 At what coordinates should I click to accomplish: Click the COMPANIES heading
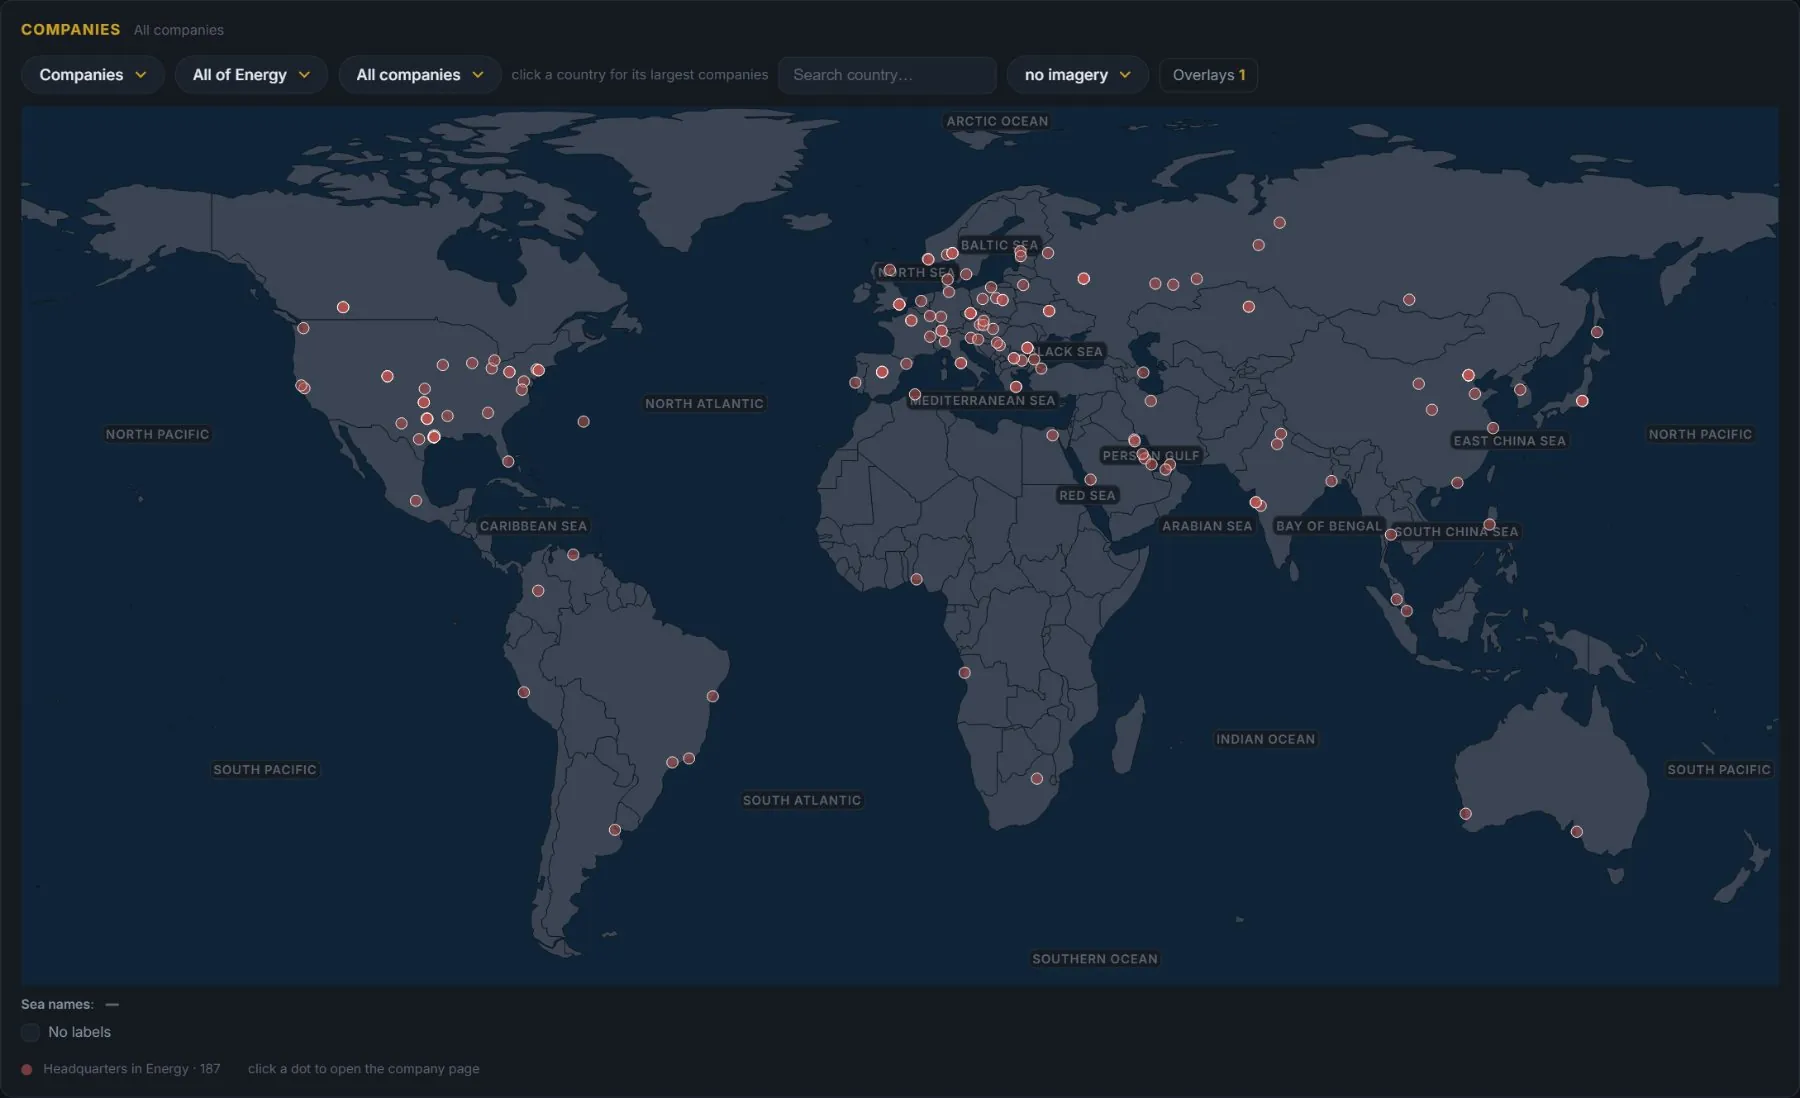70,29
